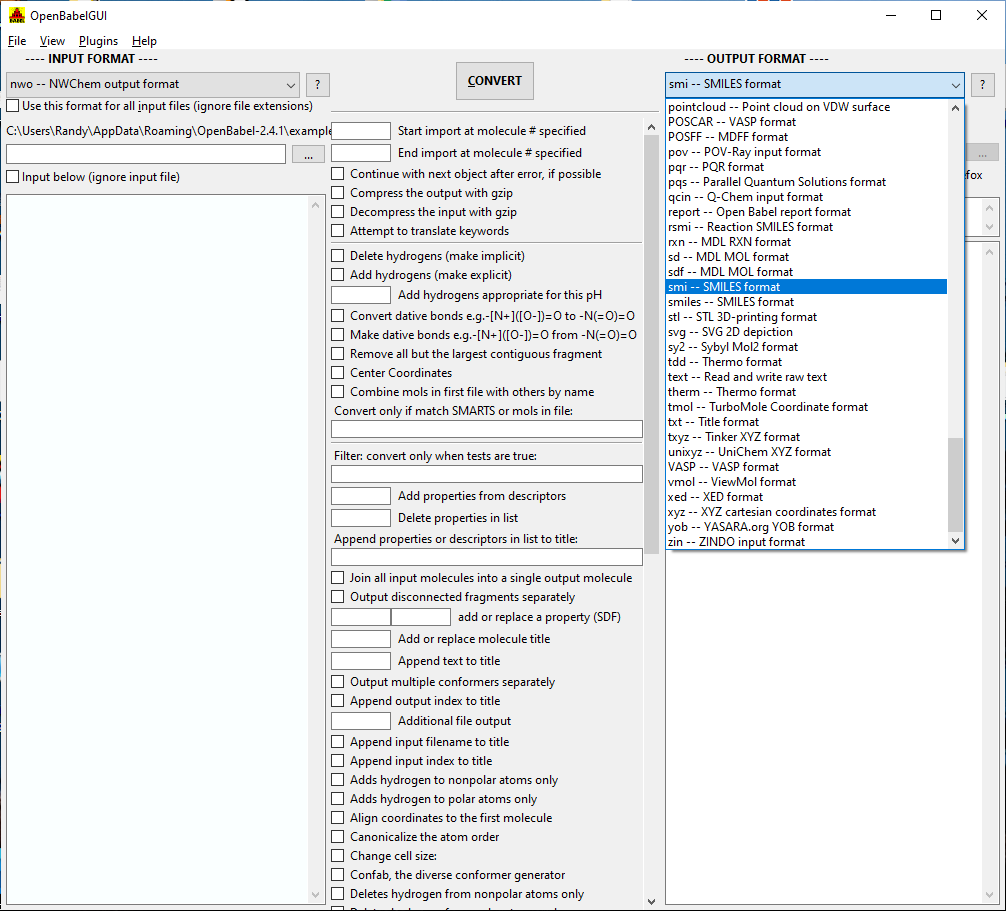1006x911 pixels.
Task: Select 'xyz -- XYZ cartesian coordinates format'
Action: point(806,512)
